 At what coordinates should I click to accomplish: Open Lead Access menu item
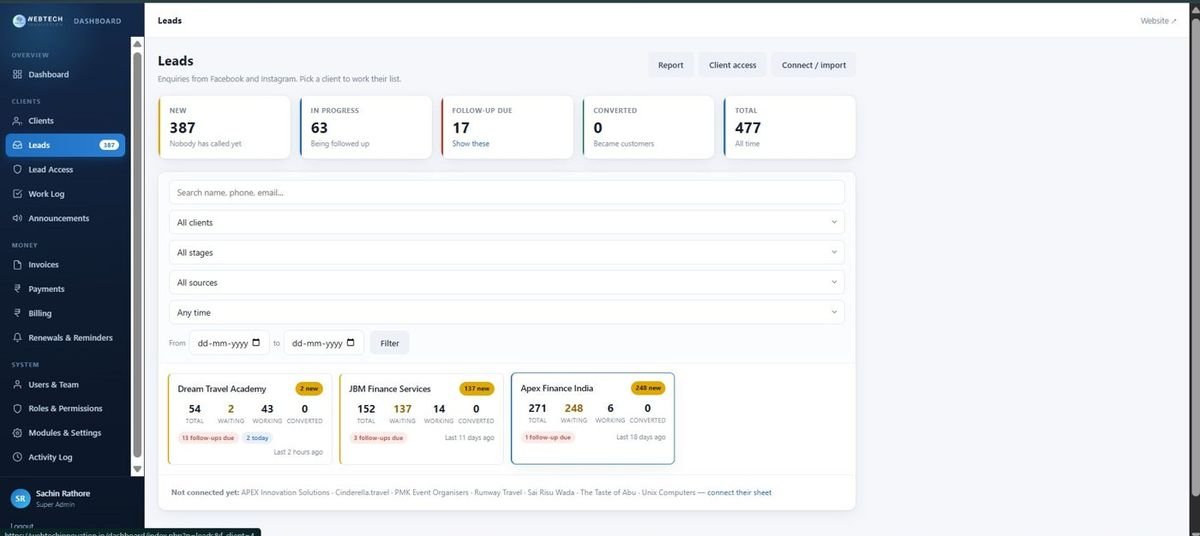click(65, 170)
